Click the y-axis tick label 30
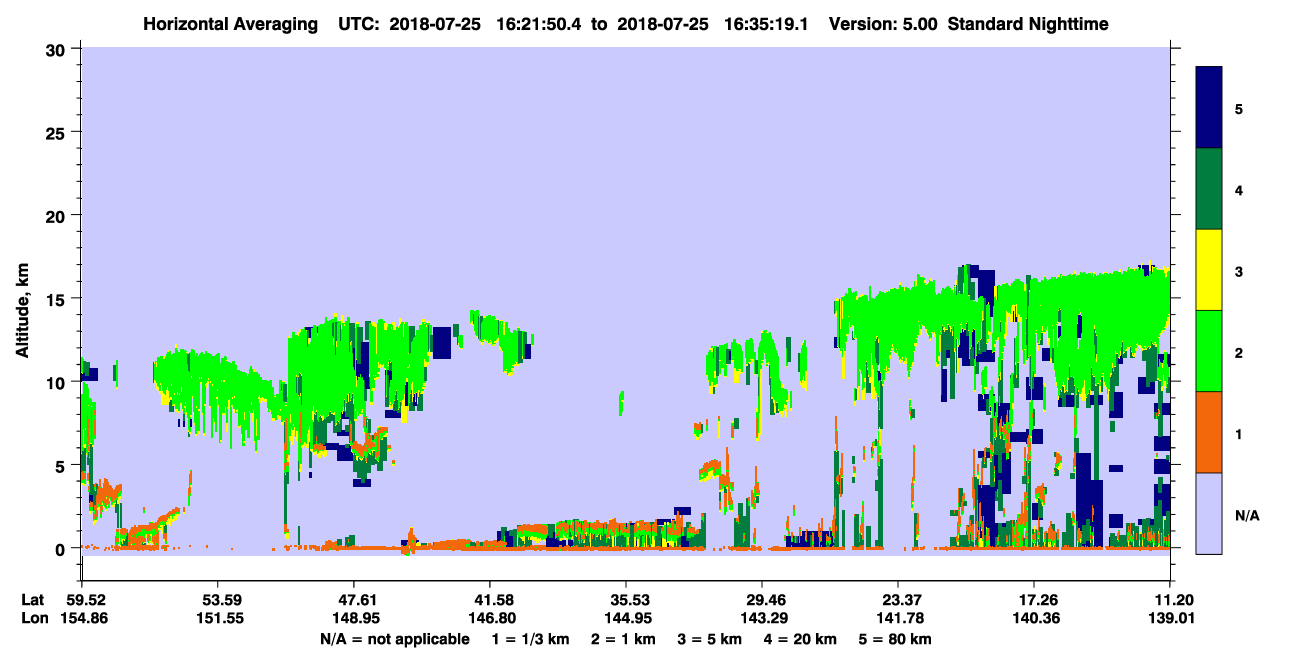Screen dimensions: 1300x667 [58, 49]
